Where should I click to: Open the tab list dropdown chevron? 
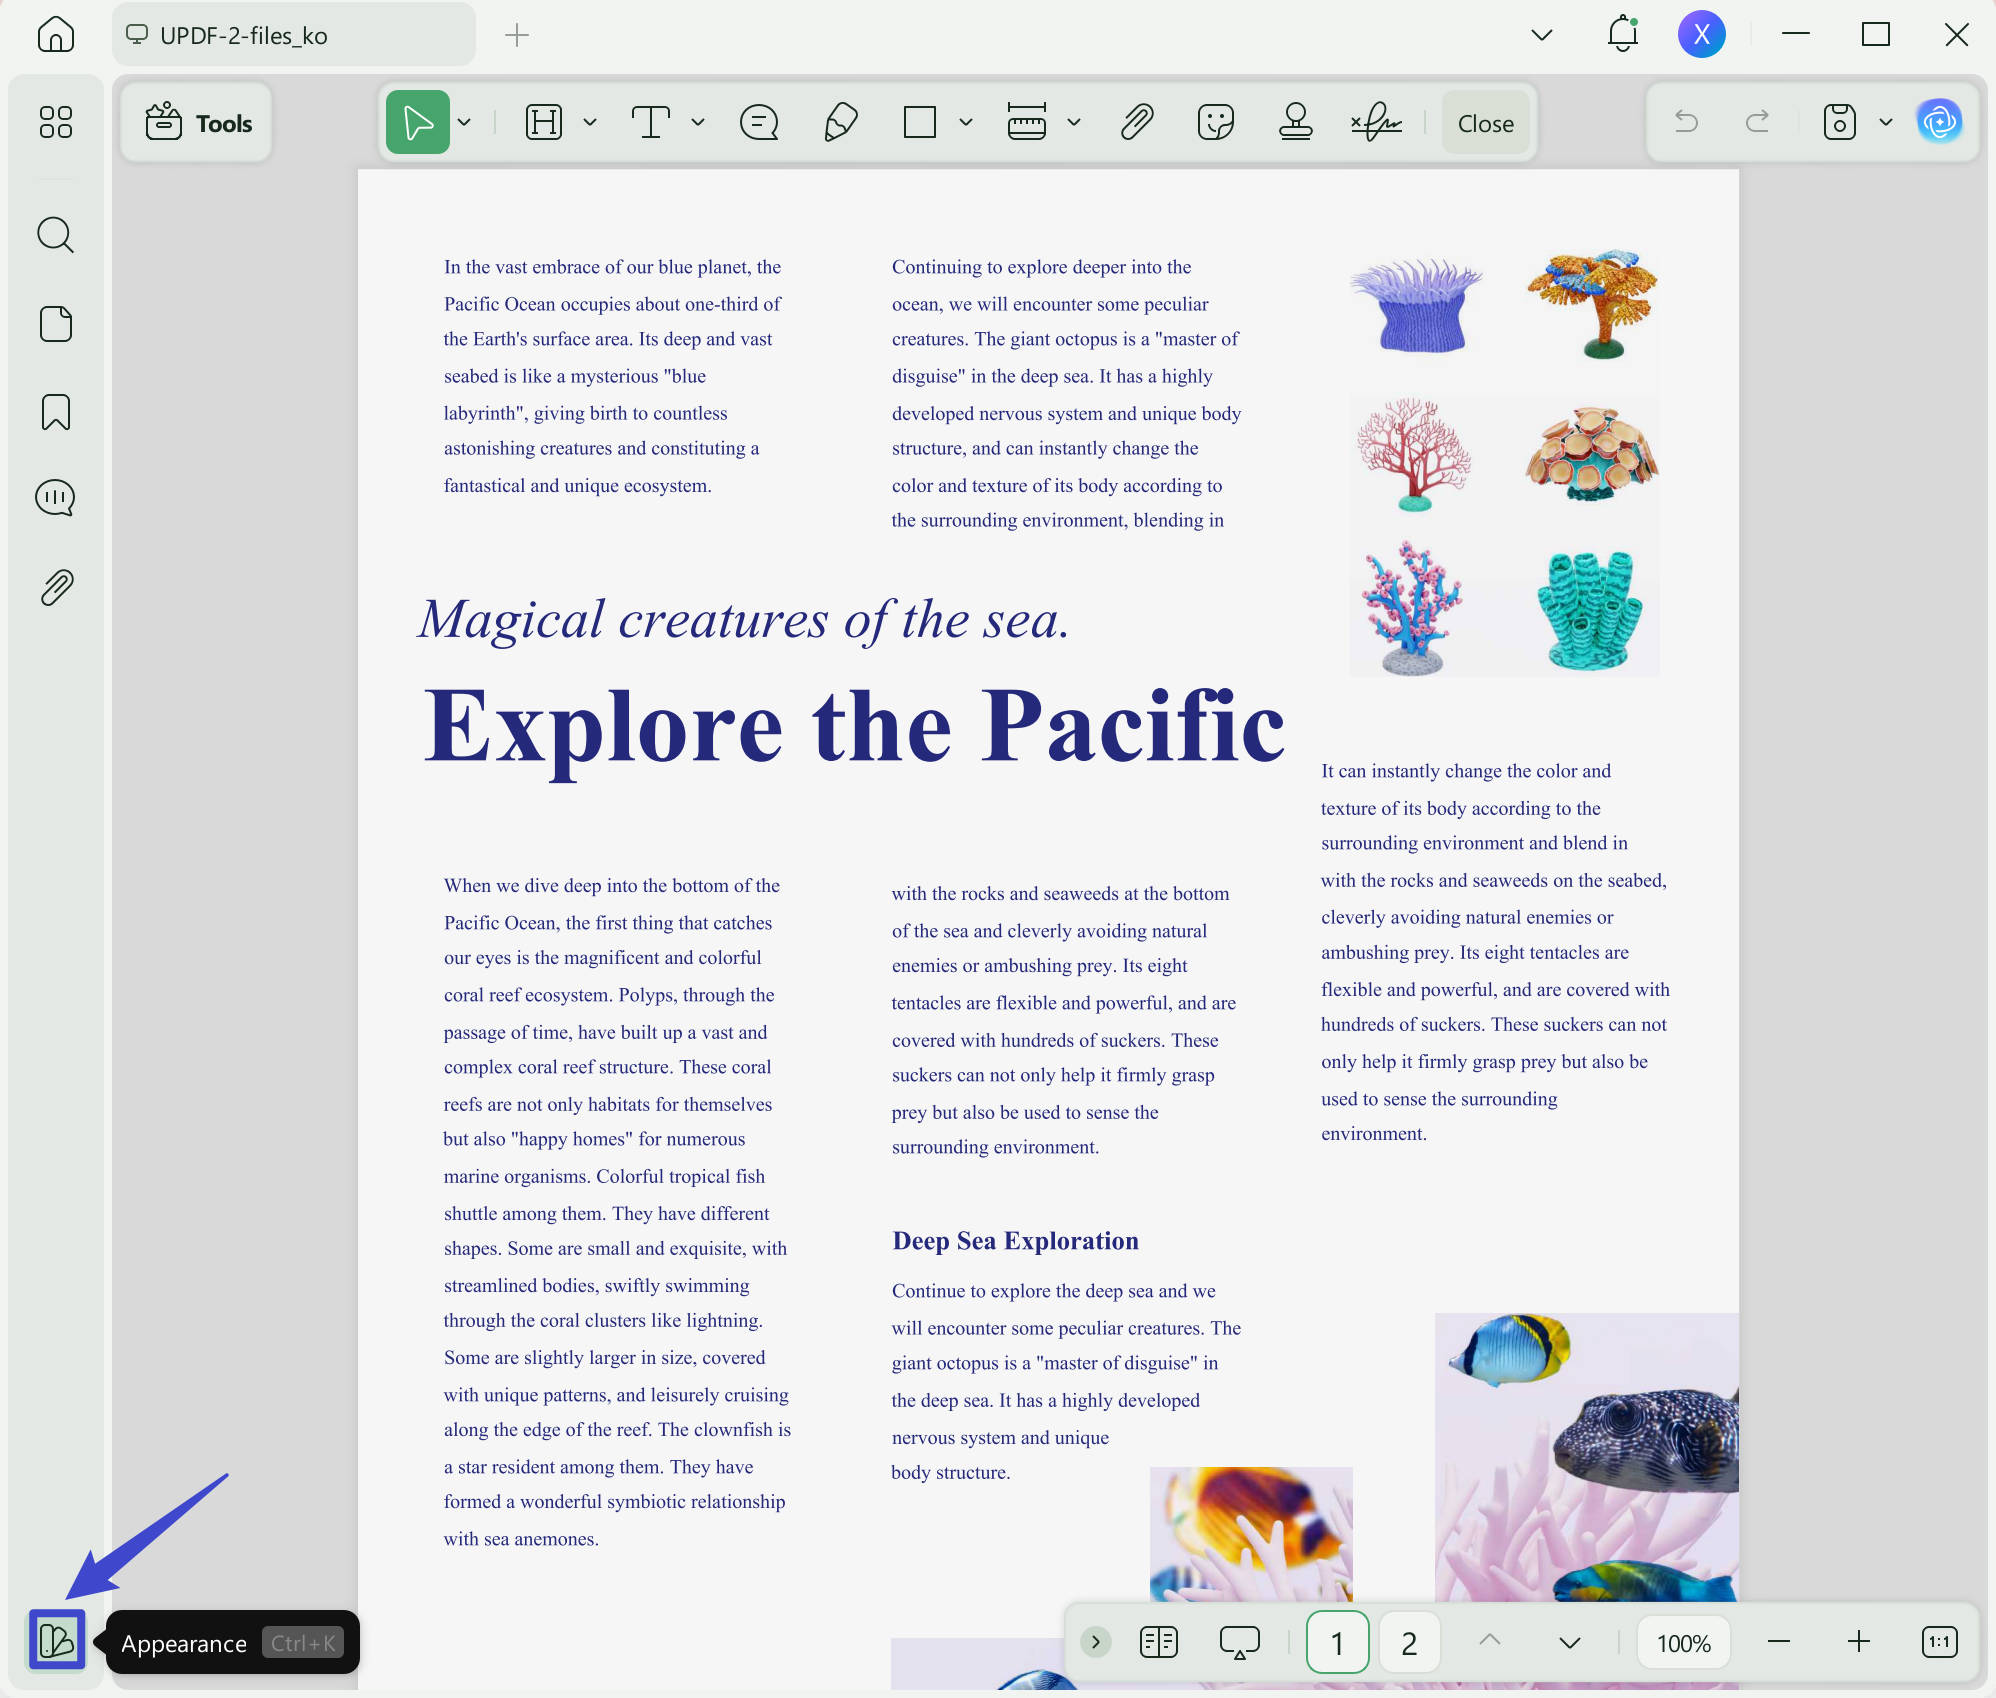point(1542,35)
